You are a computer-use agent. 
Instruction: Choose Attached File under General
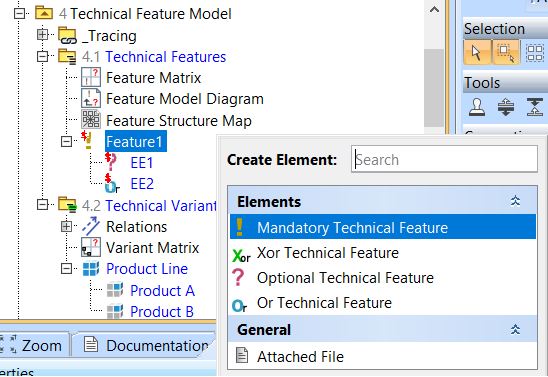click(x=383, y=356)
